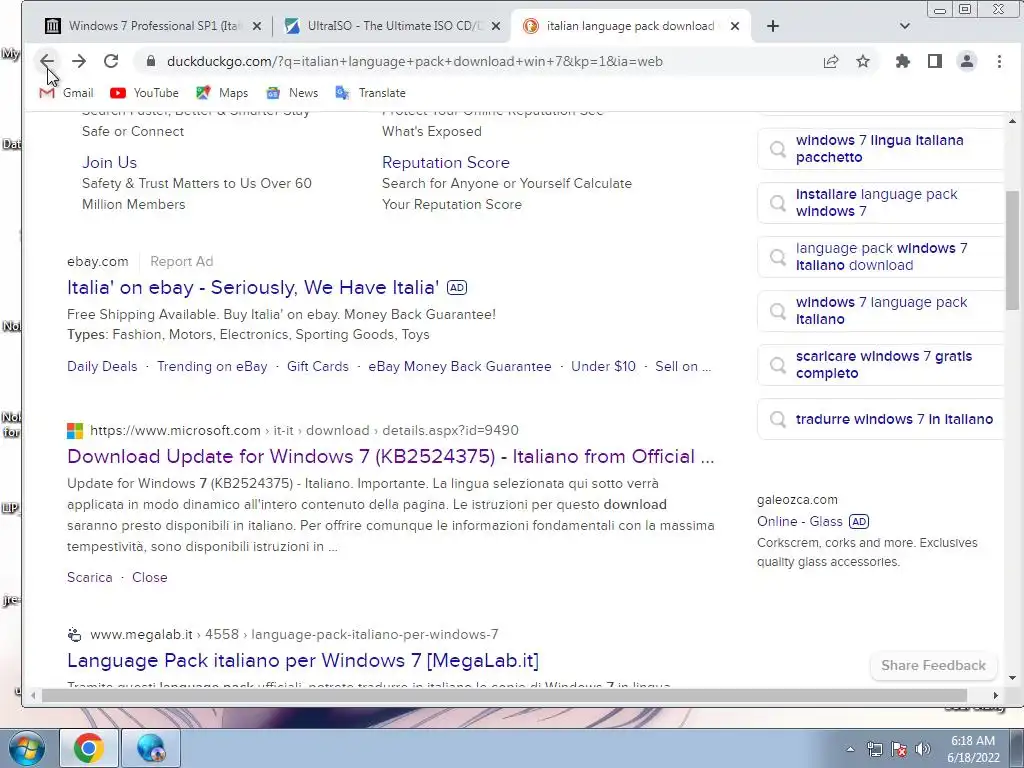The width and height of the screenshot is (1024, 768).
Task: Click the Close sublink under Microsoft result
Action: (x=150, y=577)
